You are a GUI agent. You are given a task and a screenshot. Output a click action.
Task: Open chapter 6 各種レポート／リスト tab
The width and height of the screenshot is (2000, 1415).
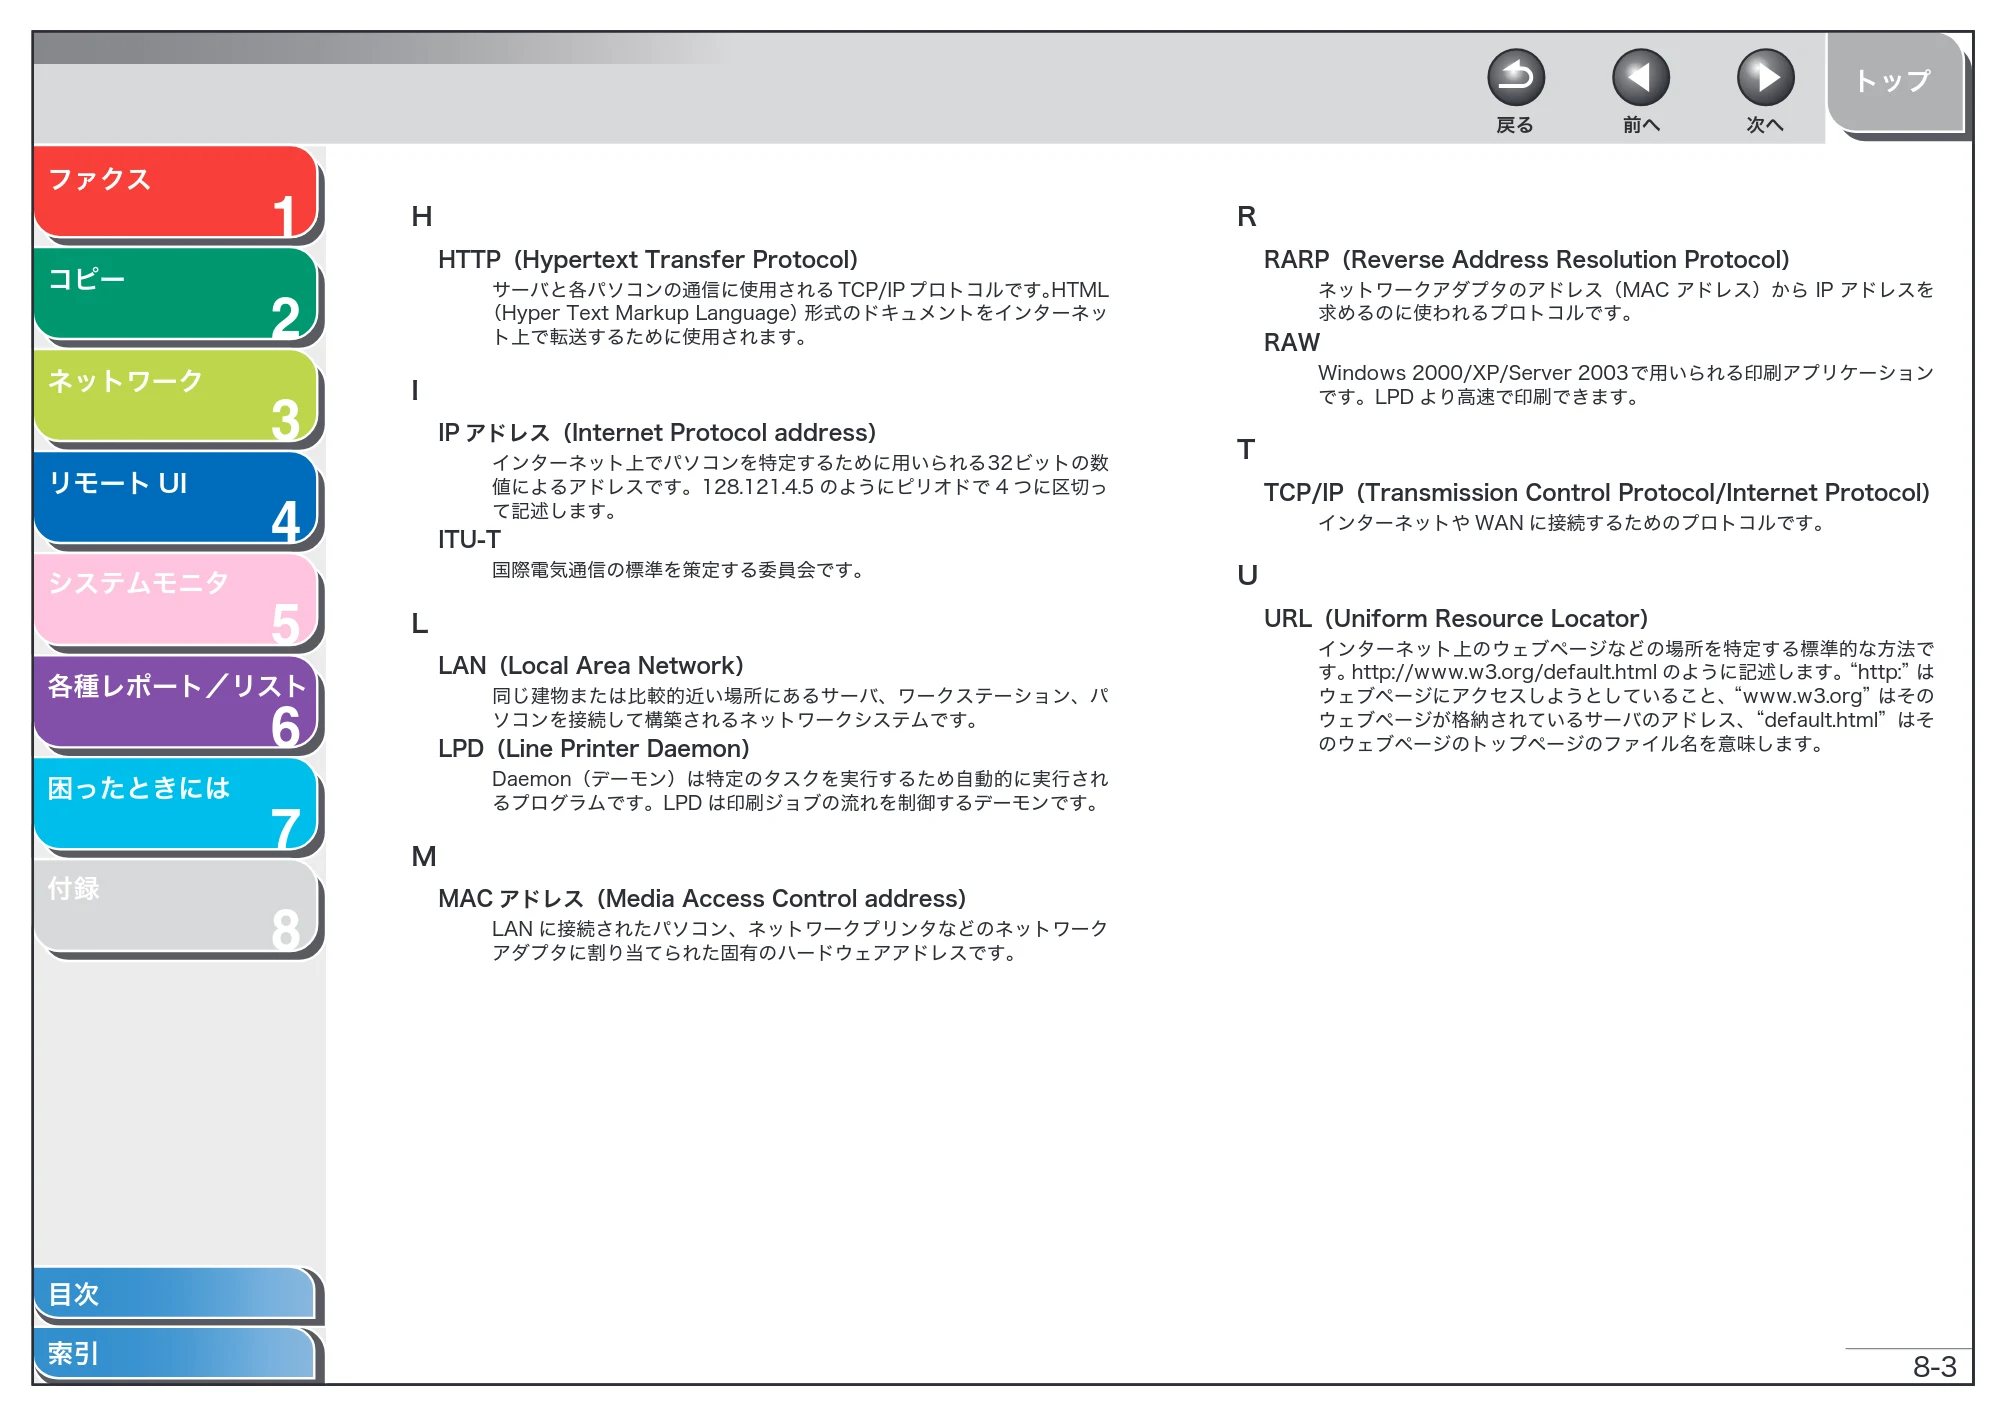click(176, 702)
